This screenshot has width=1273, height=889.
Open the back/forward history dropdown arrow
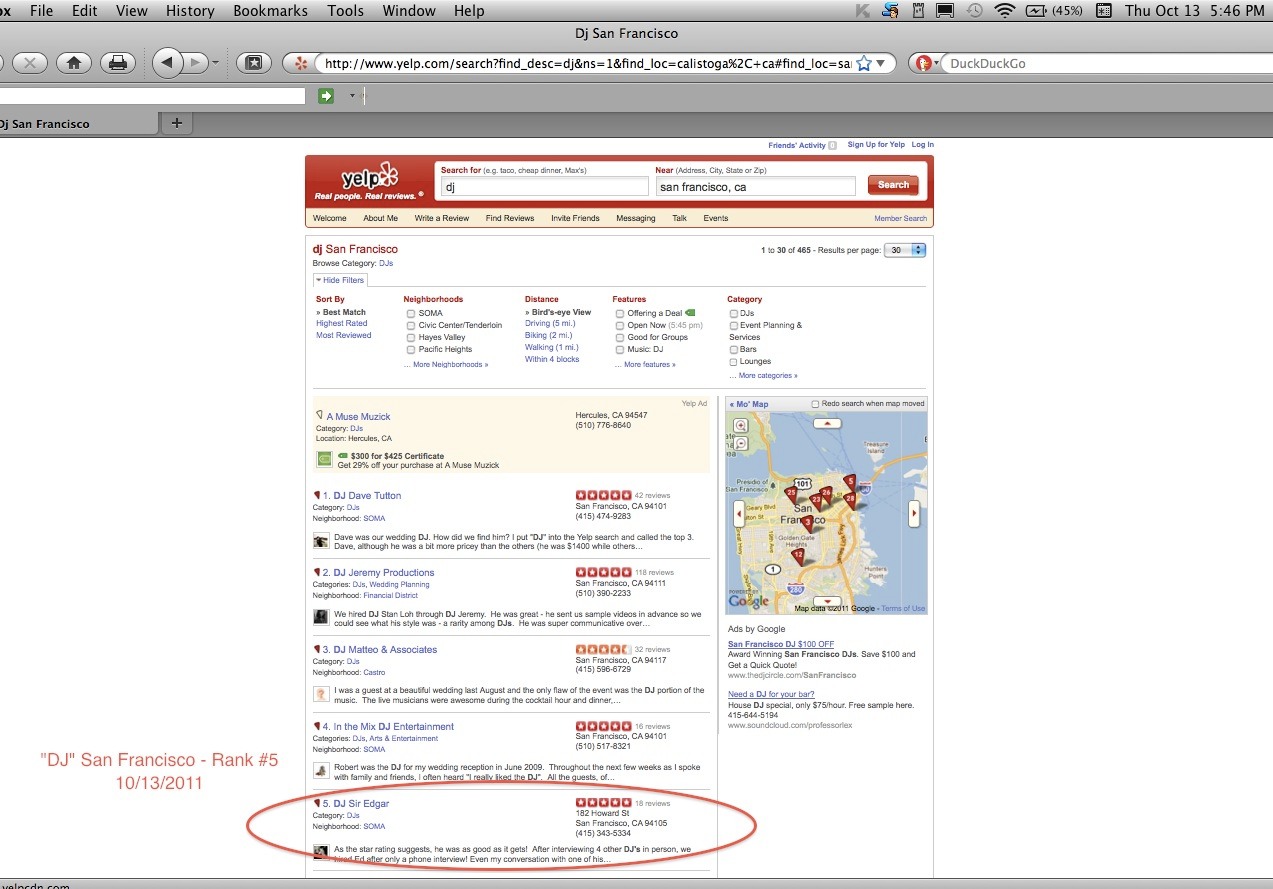(216, 63)
